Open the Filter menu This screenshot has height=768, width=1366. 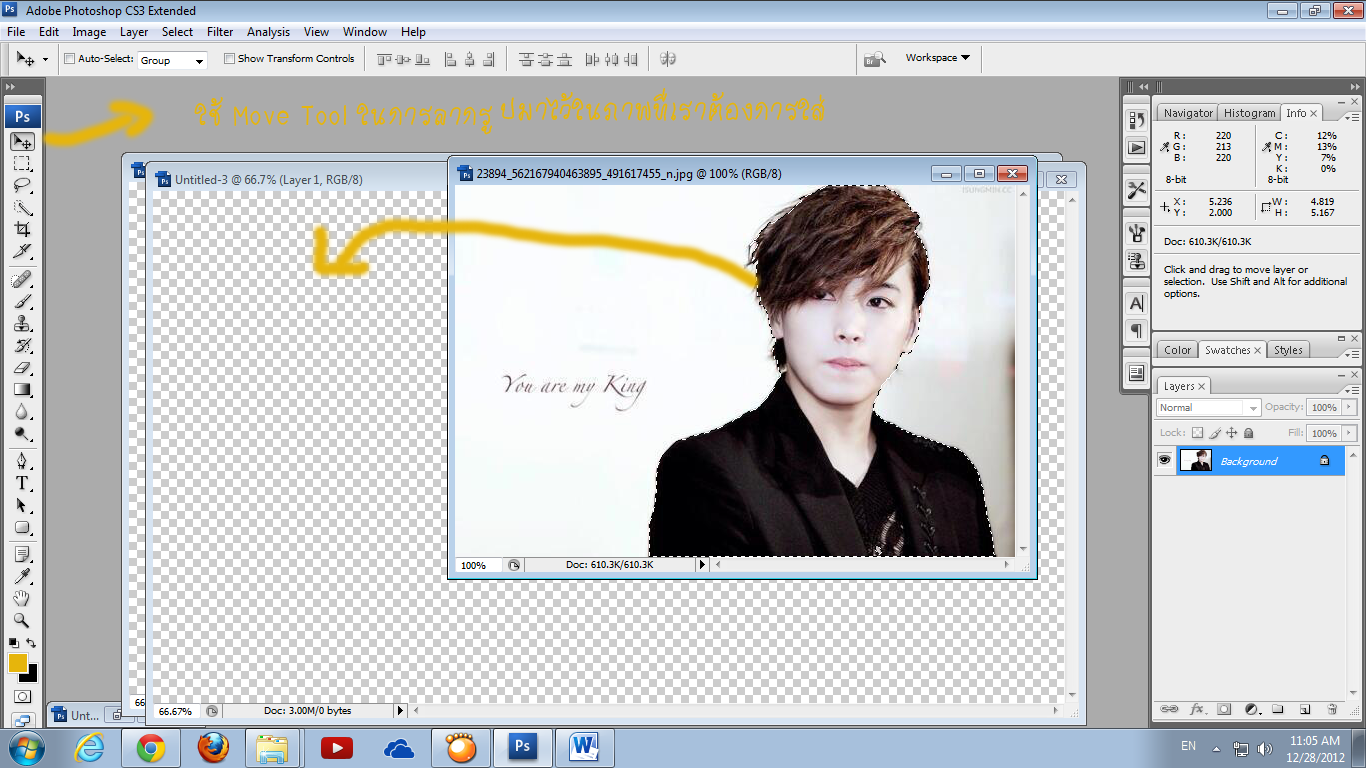tap(220, 32)
